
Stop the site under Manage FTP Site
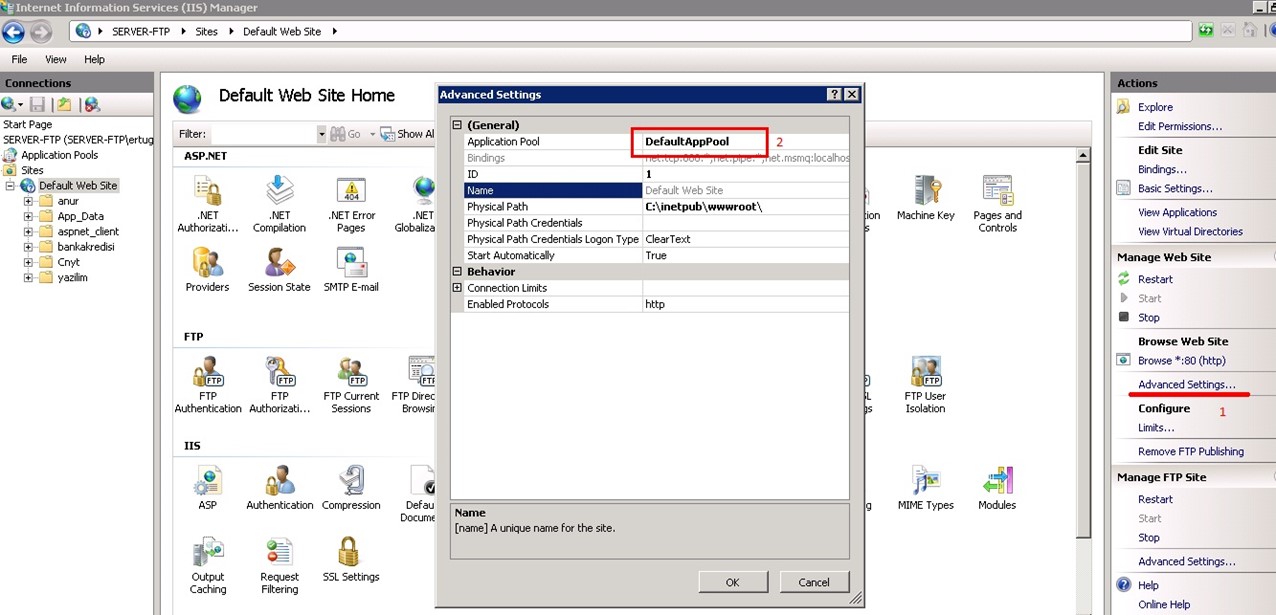pos(1149,537)
